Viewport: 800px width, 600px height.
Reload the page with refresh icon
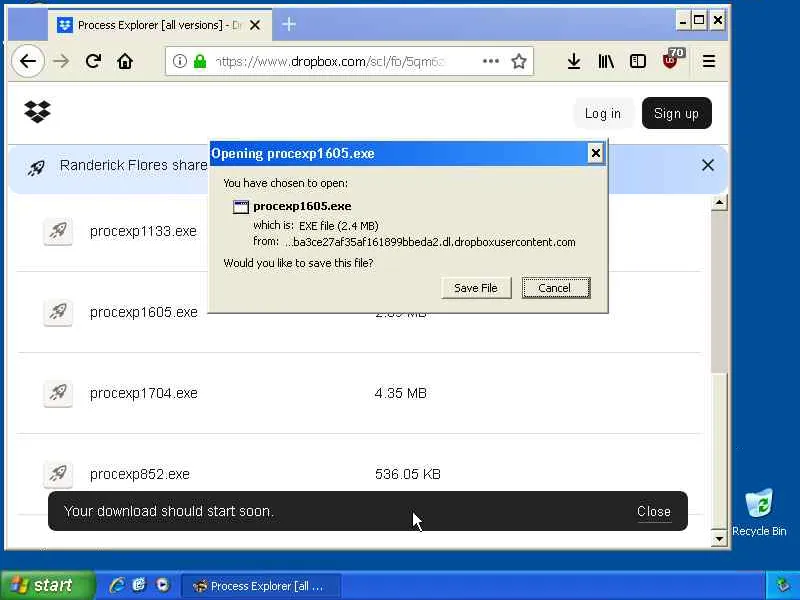click(93, 61)
